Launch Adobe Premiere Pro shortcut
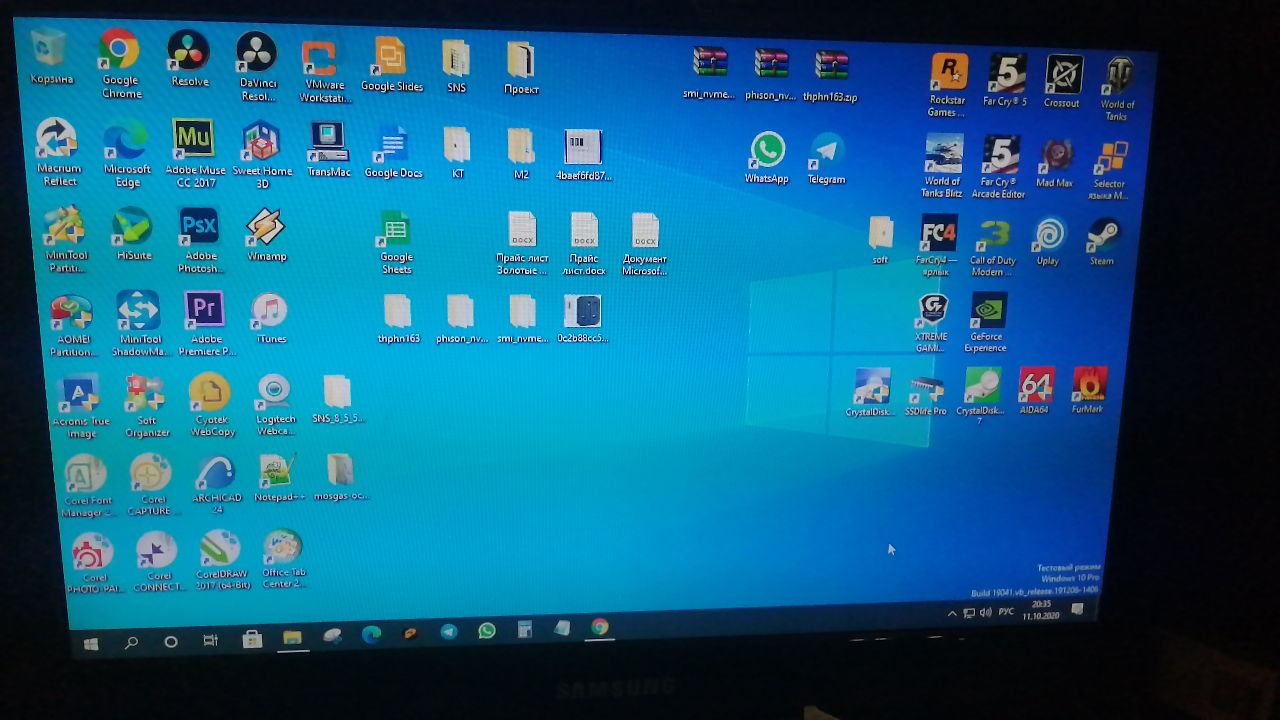Image resolution: width=1280 pixels, height=720 pixels. pos(205,324)
